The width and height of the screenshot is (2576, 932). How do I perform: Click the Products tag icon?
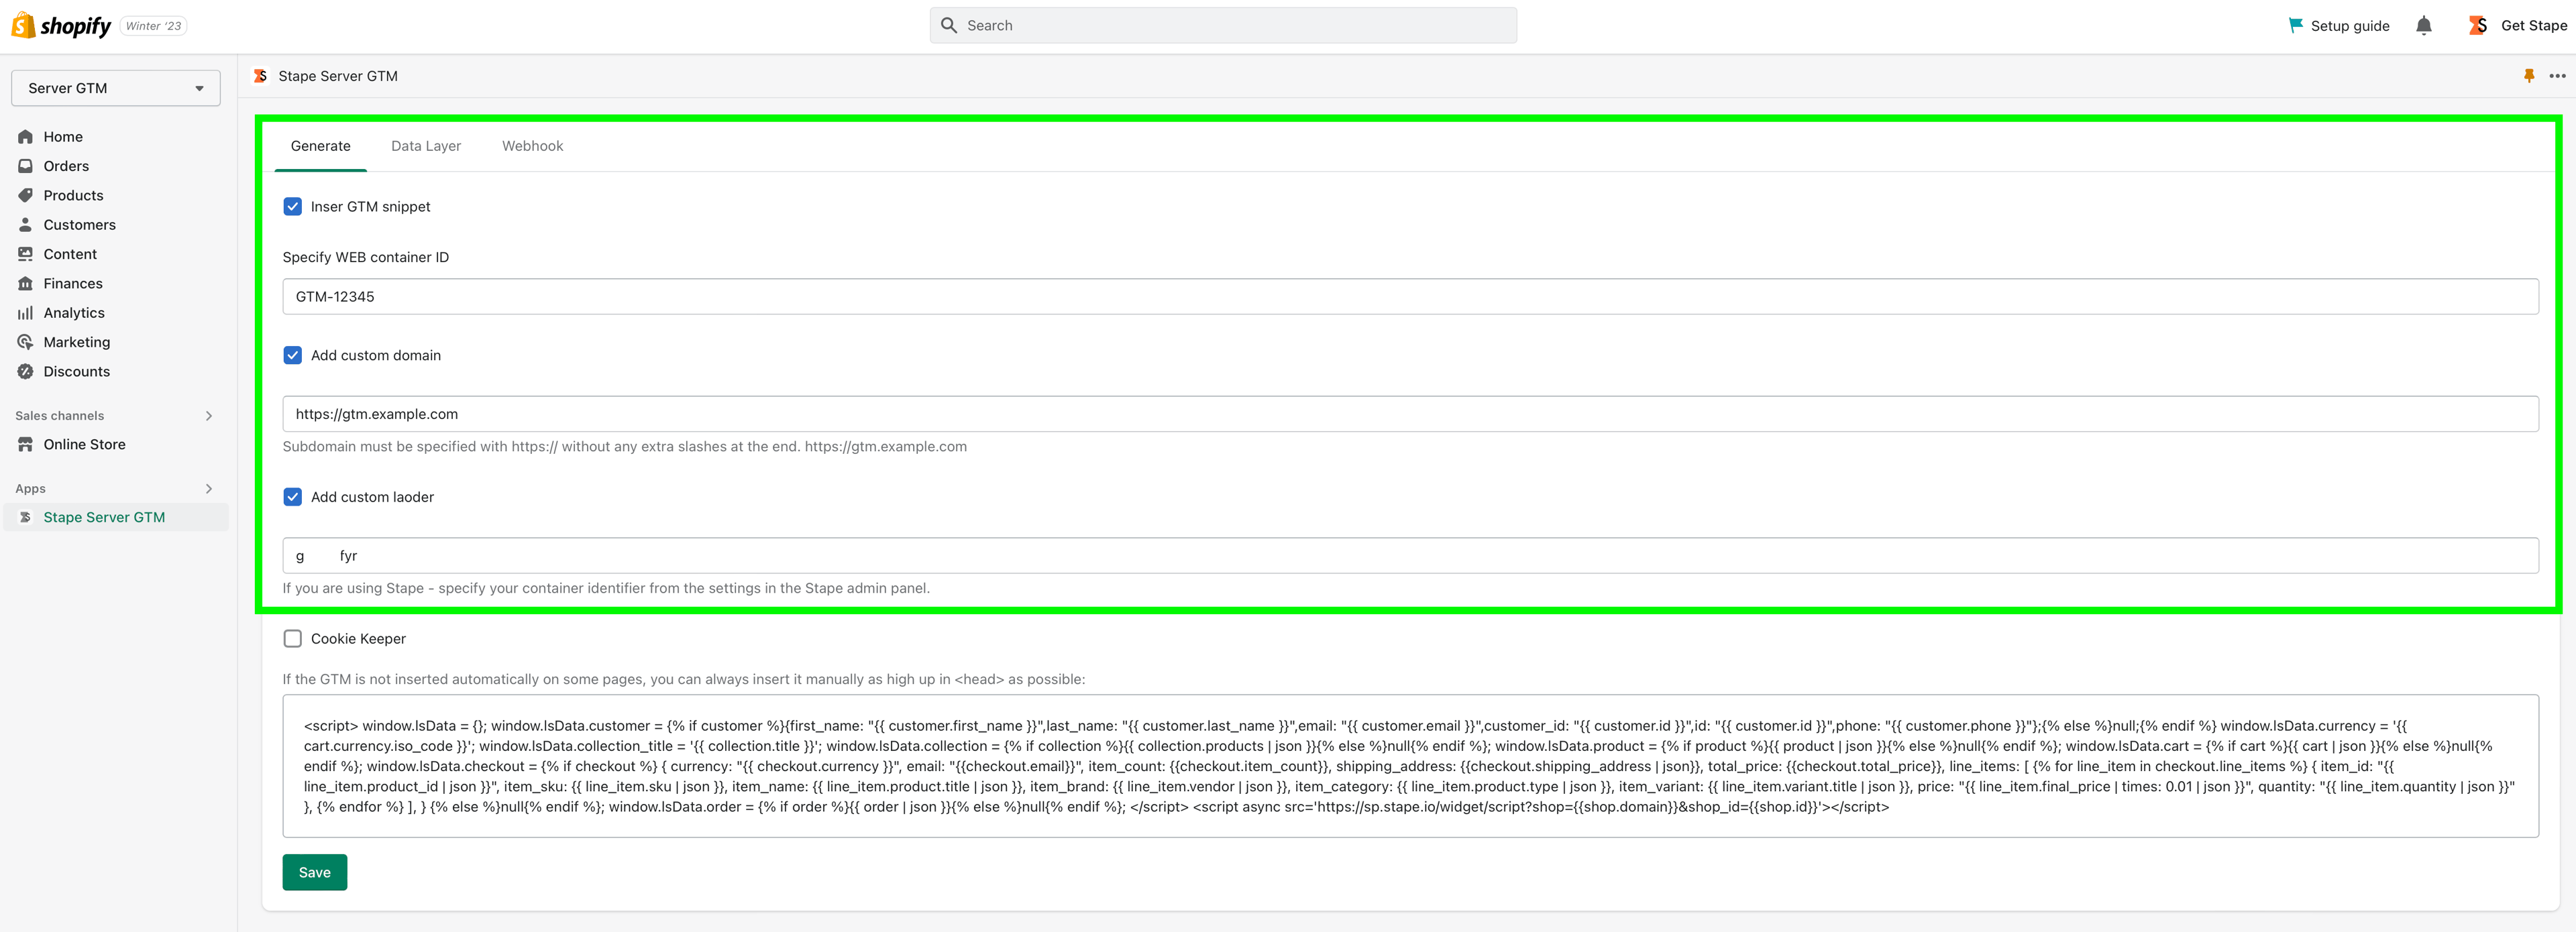pos(26,195)
